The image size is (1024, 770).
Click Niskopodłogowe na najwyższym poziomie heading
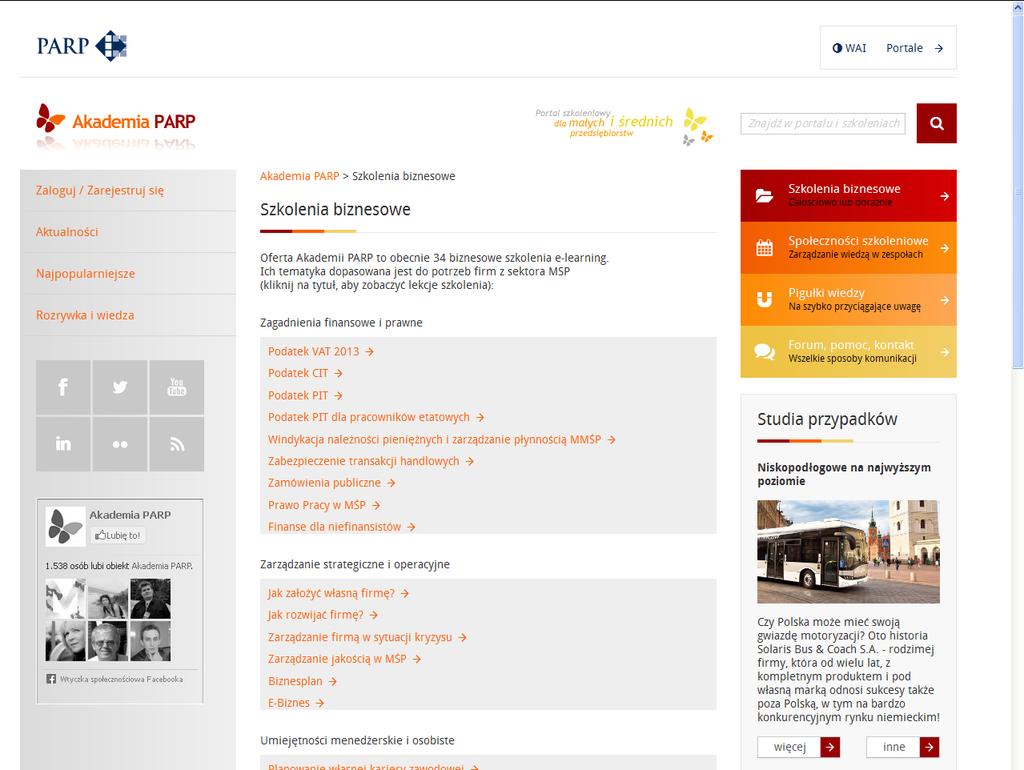click(x=844, y=474)
